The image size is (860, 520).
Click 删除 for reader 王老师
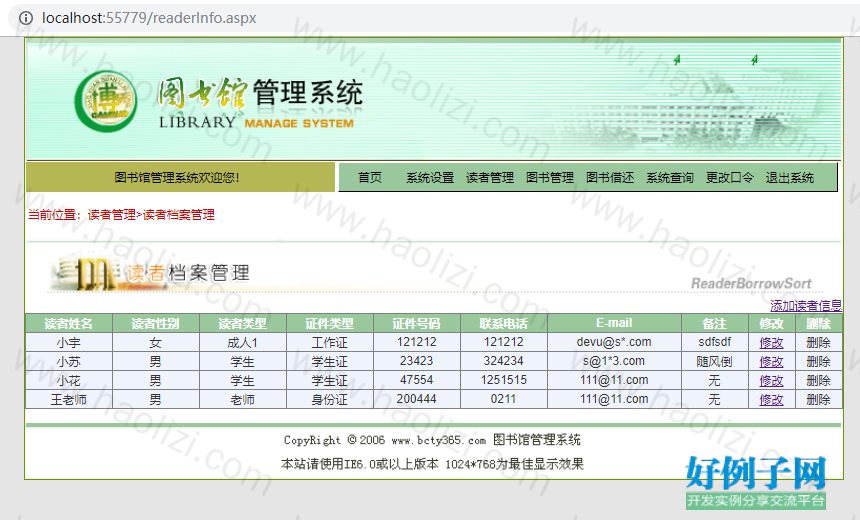point(818,400)
